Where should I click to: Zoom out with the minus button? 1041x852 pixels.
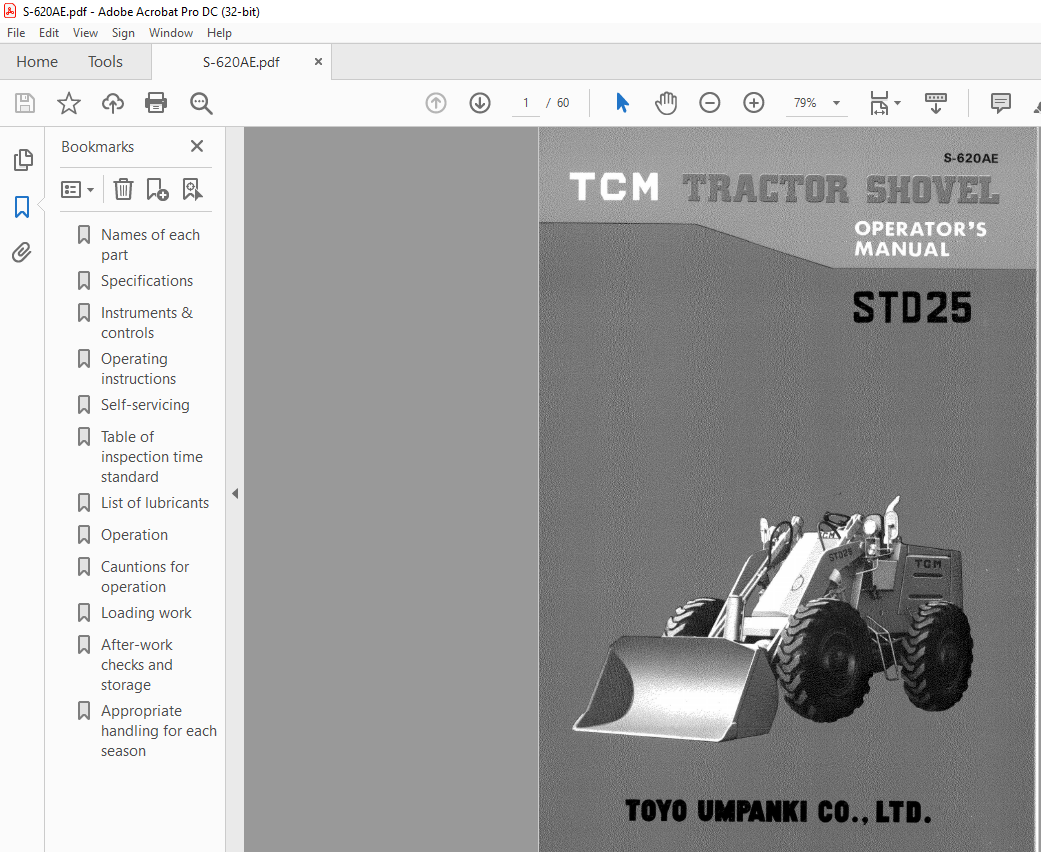tap(710, 103)
